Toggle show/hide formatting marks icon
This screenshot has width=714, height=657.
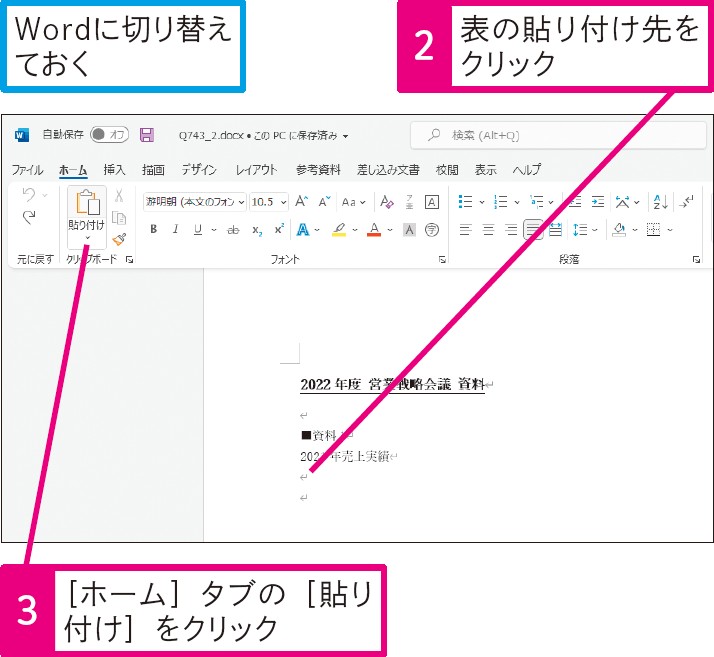(686, 201)
